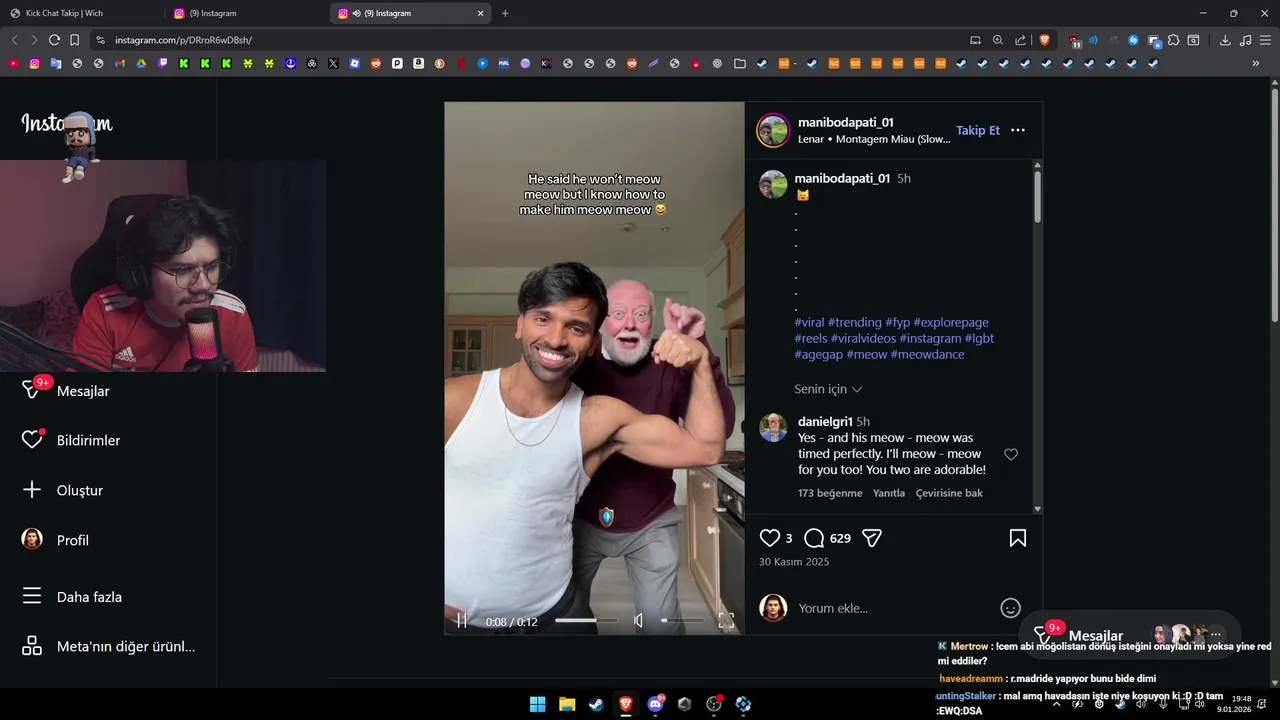The width and height of the screenshot is (1280, 720).
Task: Open post options three-dot menu
Action: pos(1018,130)
